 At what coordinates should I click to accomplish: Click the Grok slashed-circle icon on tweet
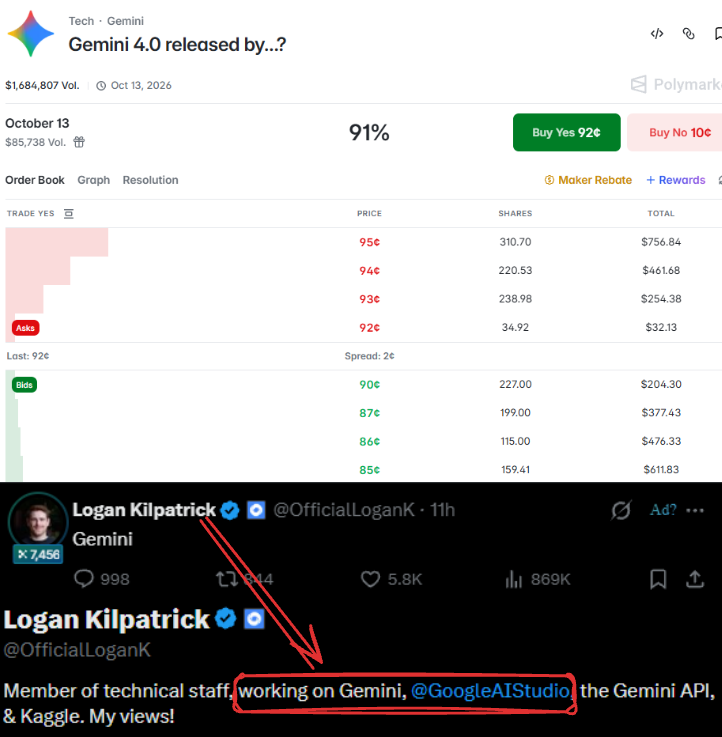coord(620,510)
